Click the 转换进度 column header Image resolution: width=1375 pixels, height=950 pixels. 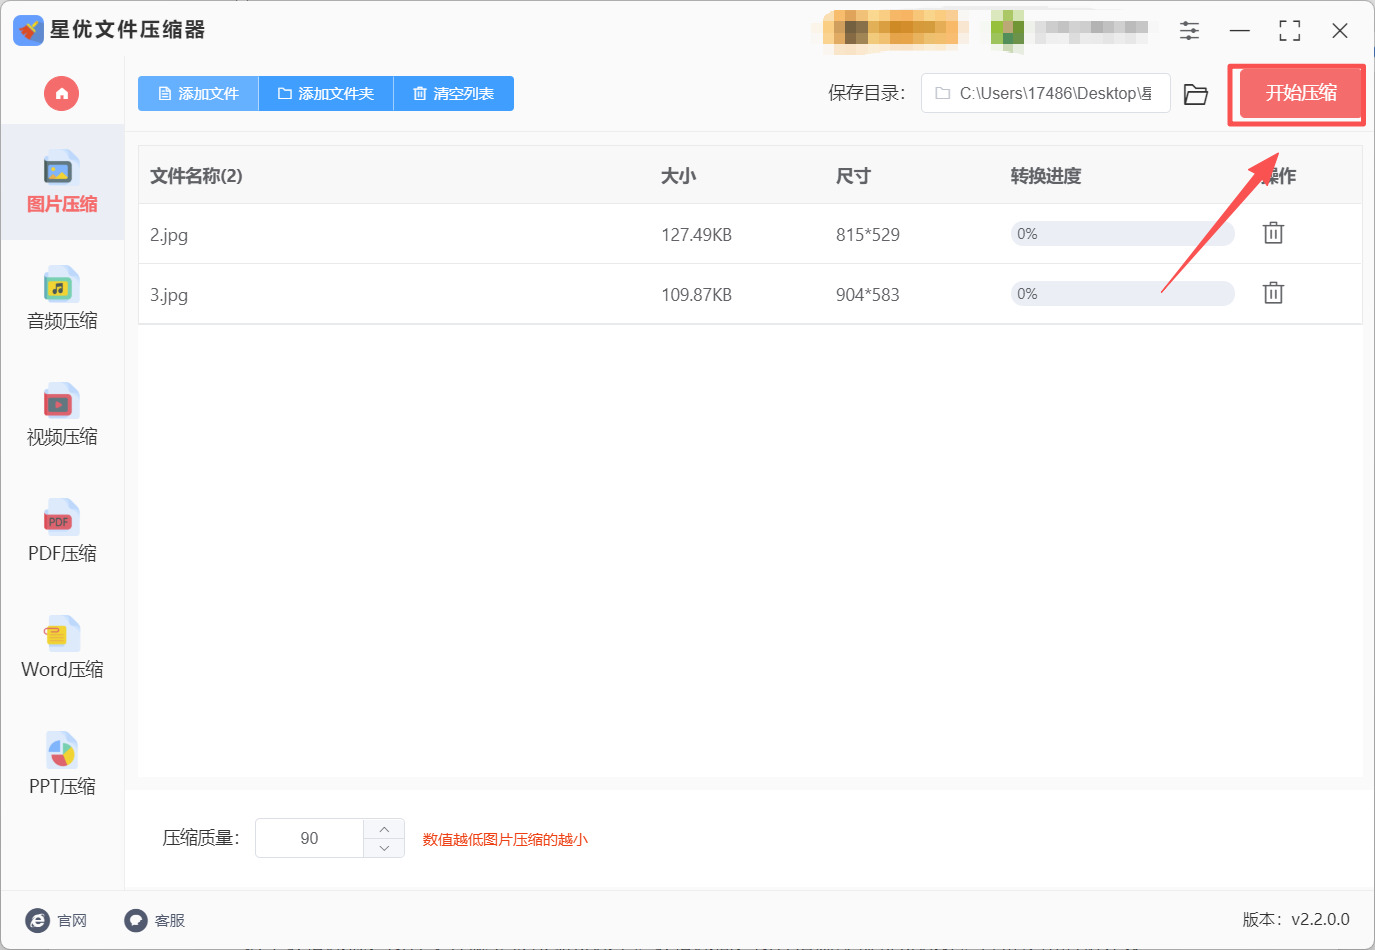click(1045, 176)
